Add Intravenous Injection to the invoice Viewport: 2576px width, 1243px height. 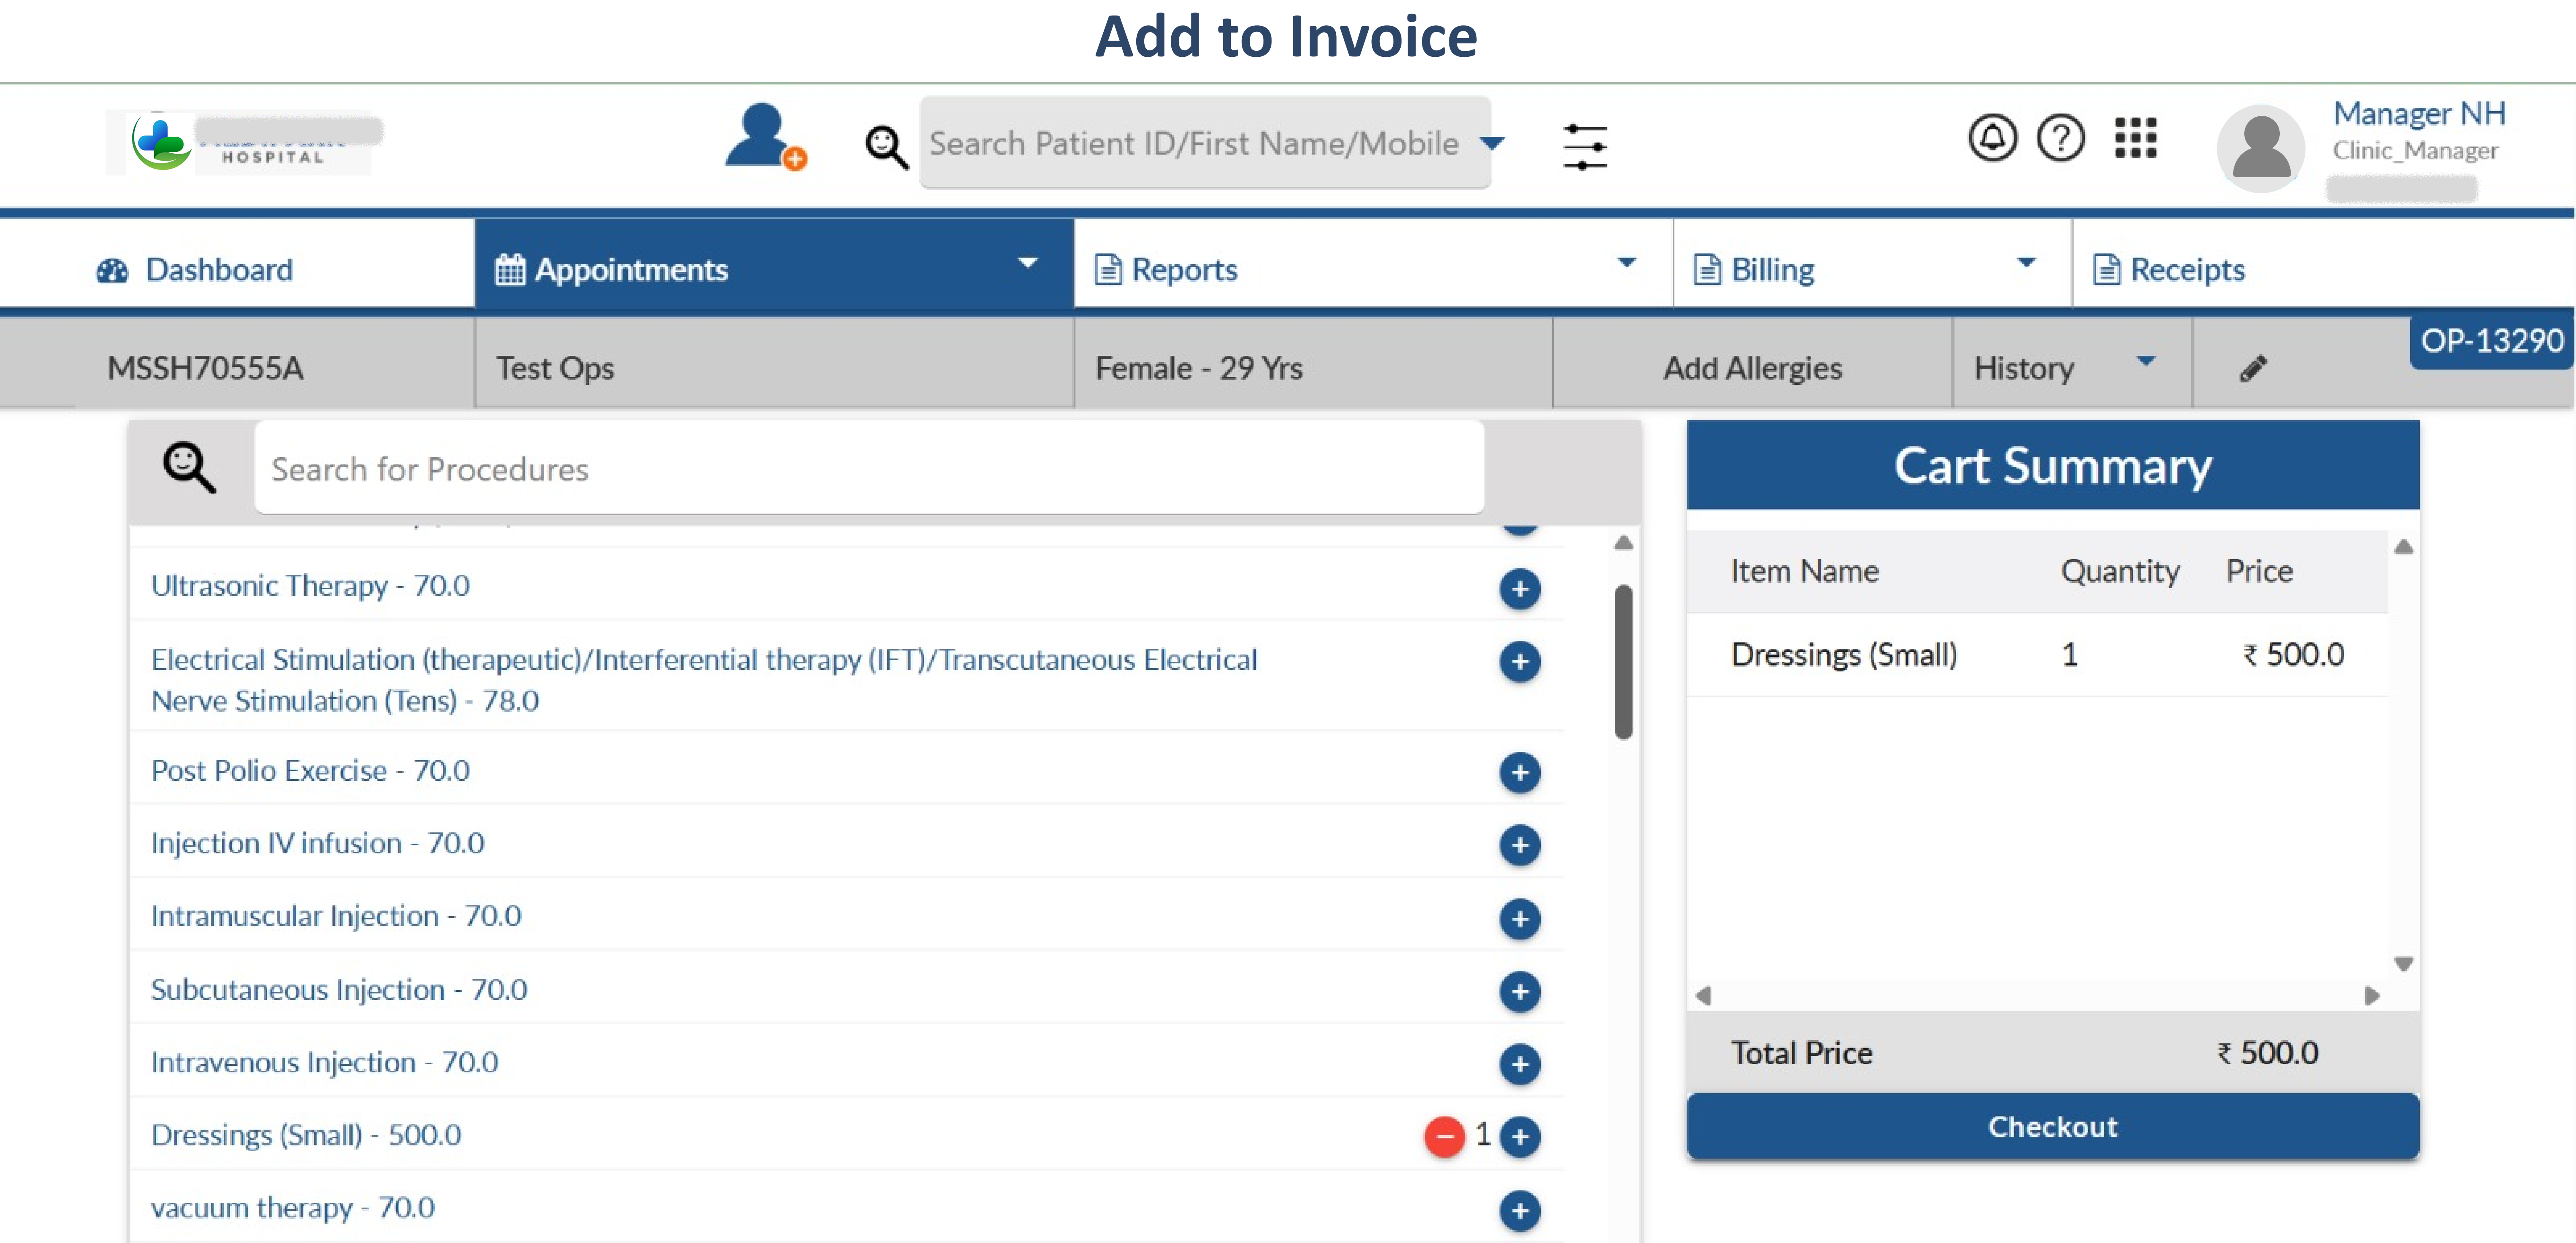(x=1519, y=1064)
